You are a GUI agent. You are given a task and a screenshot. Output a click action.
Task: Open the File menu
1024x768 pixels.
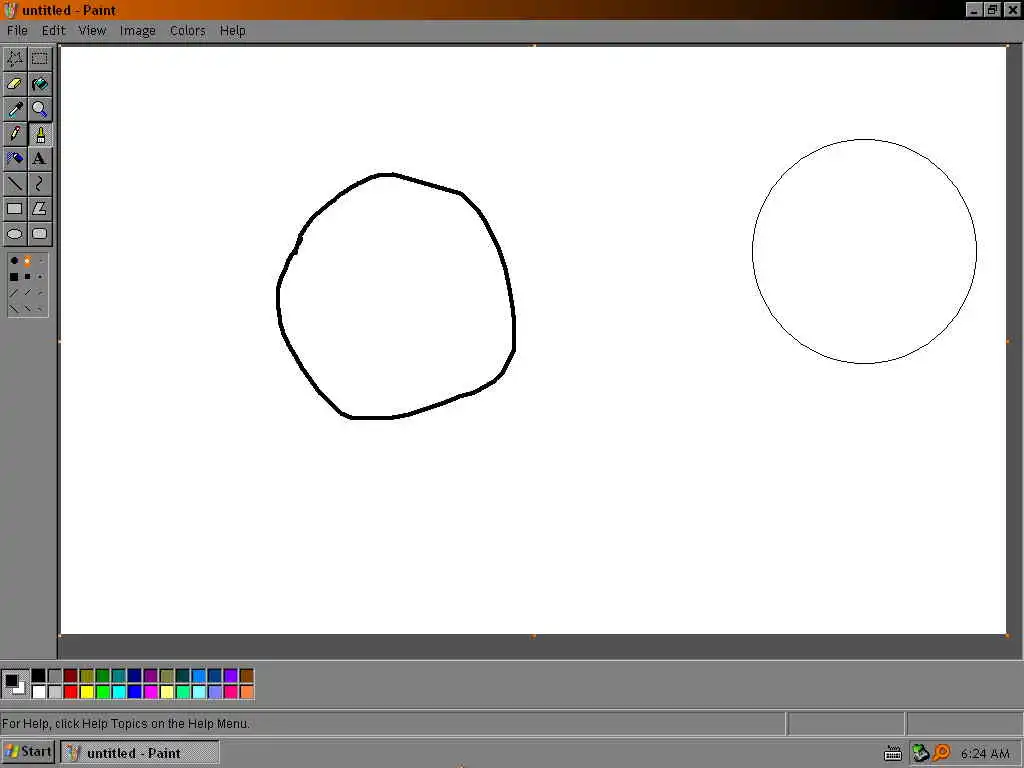pyautogui.click(x=18, y=31)
